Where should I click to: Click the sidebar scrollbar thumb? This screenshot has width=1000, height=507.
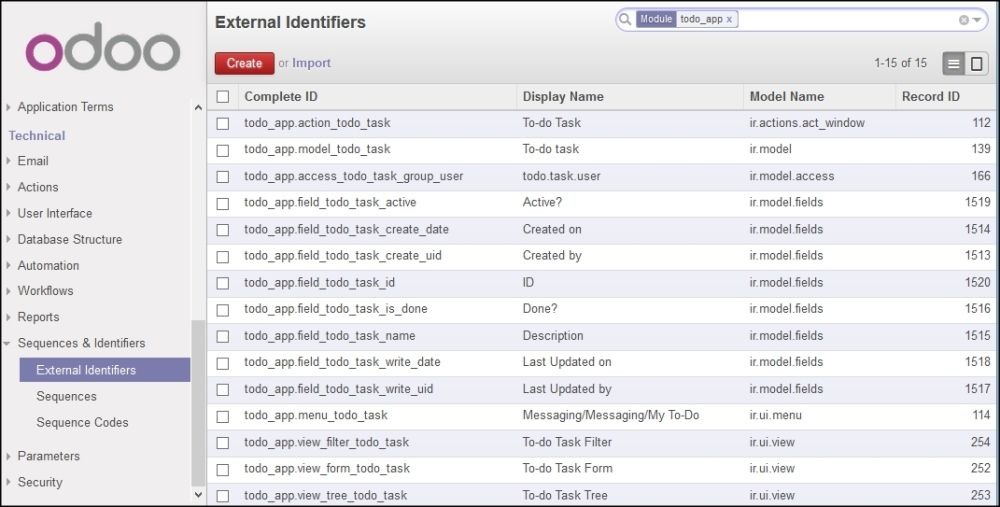click(x=198, y=403)
